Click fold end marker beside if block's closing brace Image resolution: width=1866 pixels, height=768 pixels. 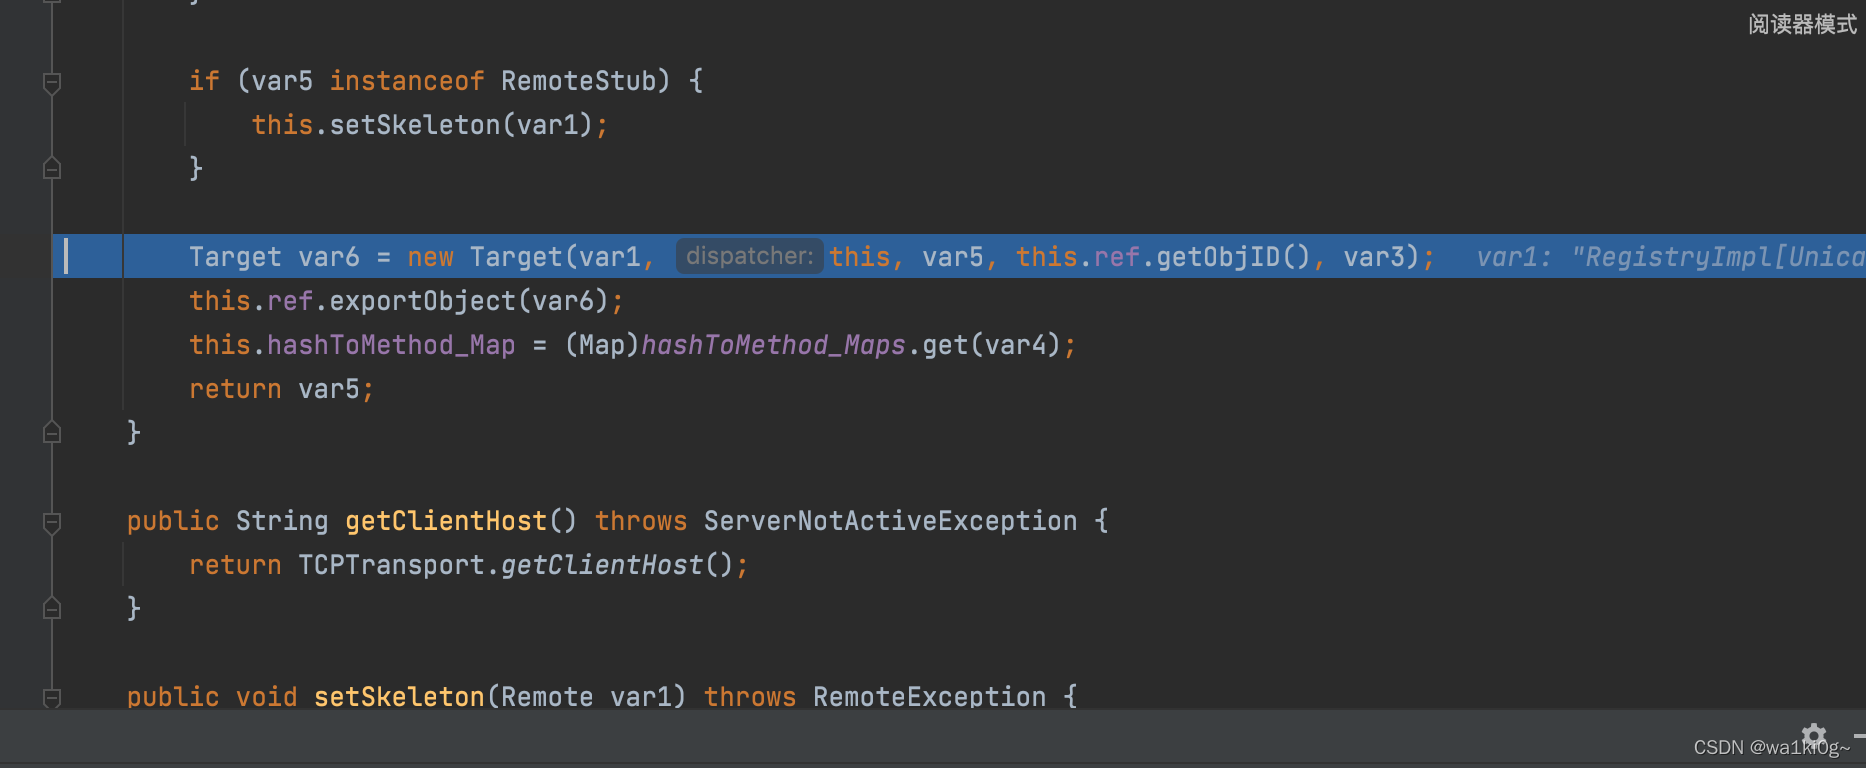[53, 168]
